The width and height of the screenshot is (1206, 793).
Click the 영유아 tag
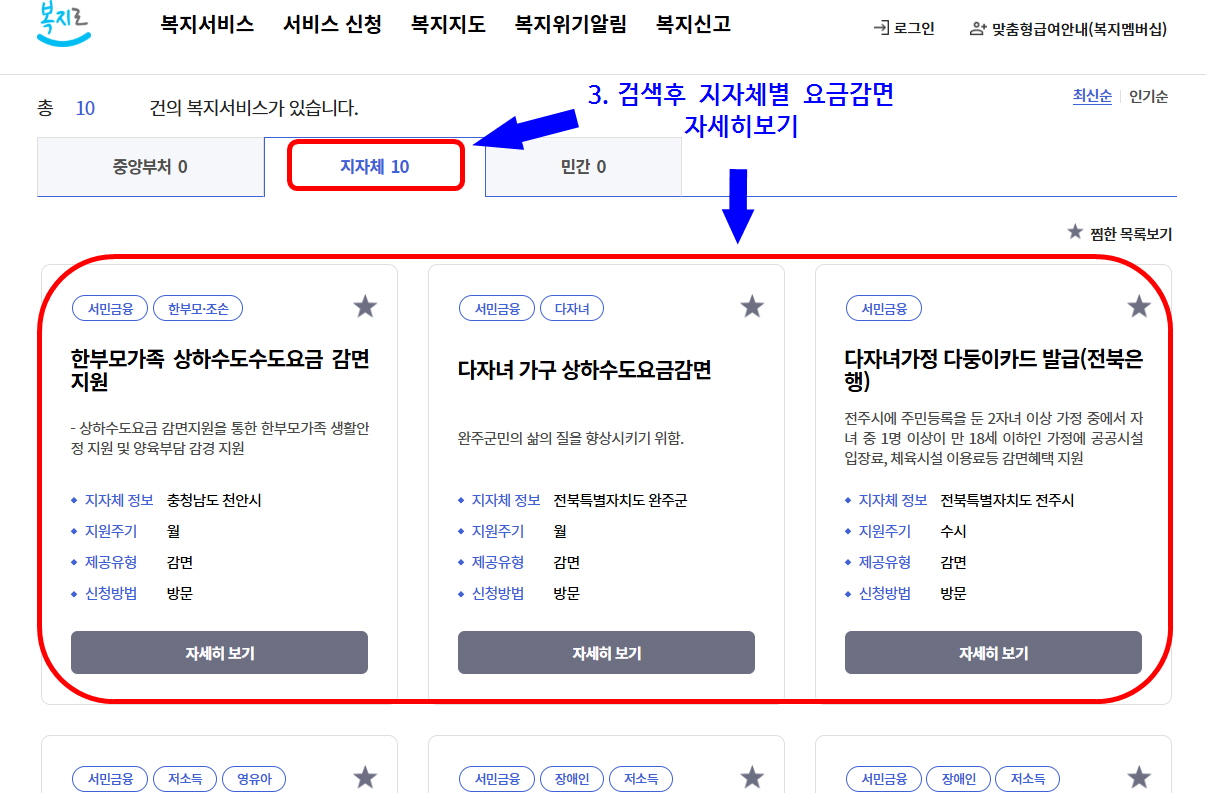point(254,779)
